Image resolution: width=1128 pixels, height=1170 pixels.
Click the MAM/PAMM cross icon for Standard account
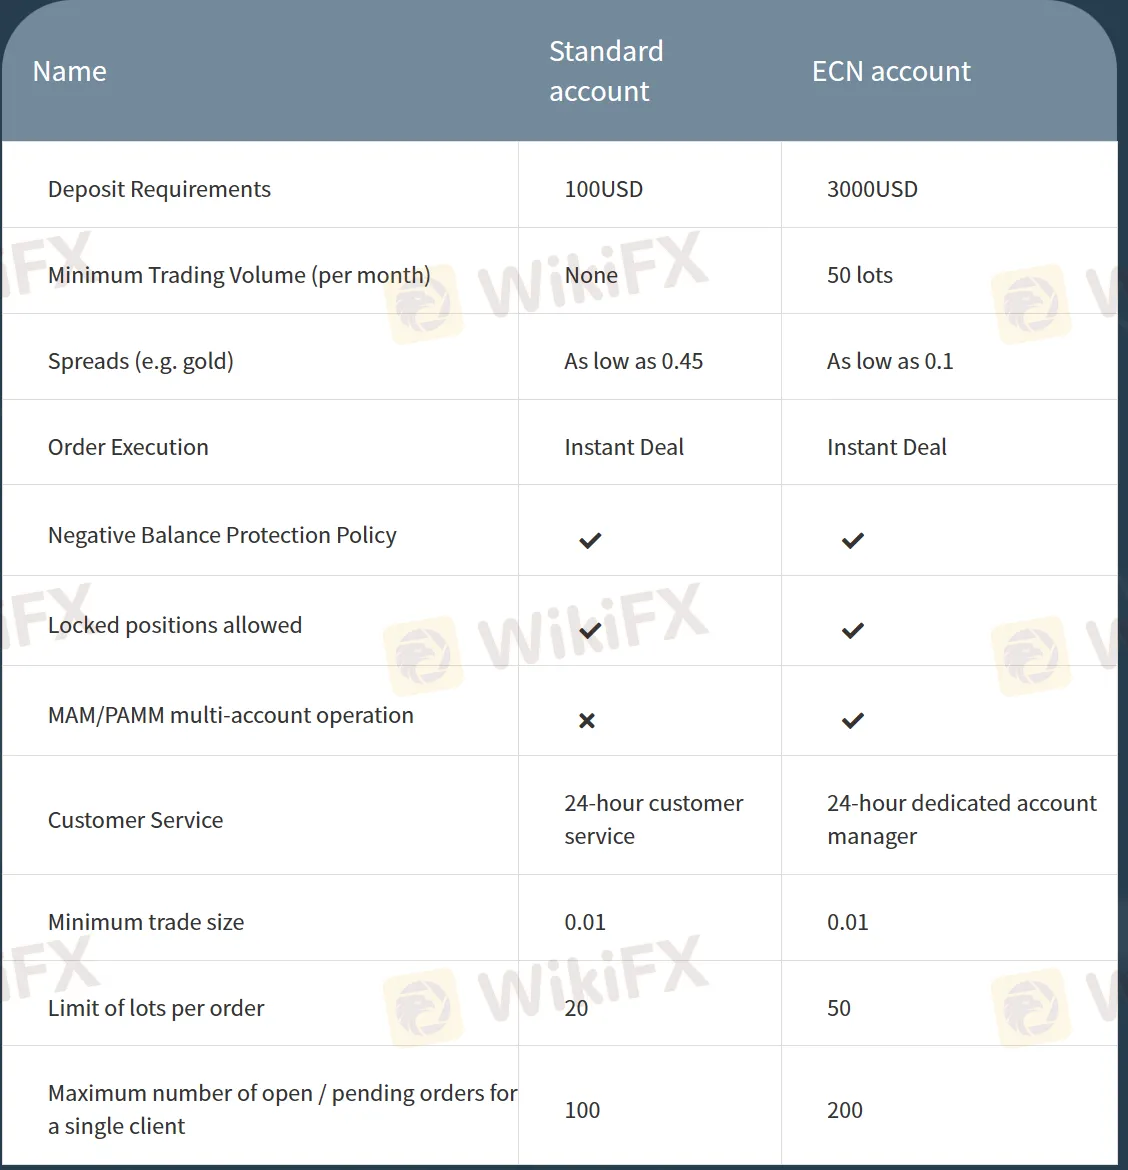coord(587,720)
